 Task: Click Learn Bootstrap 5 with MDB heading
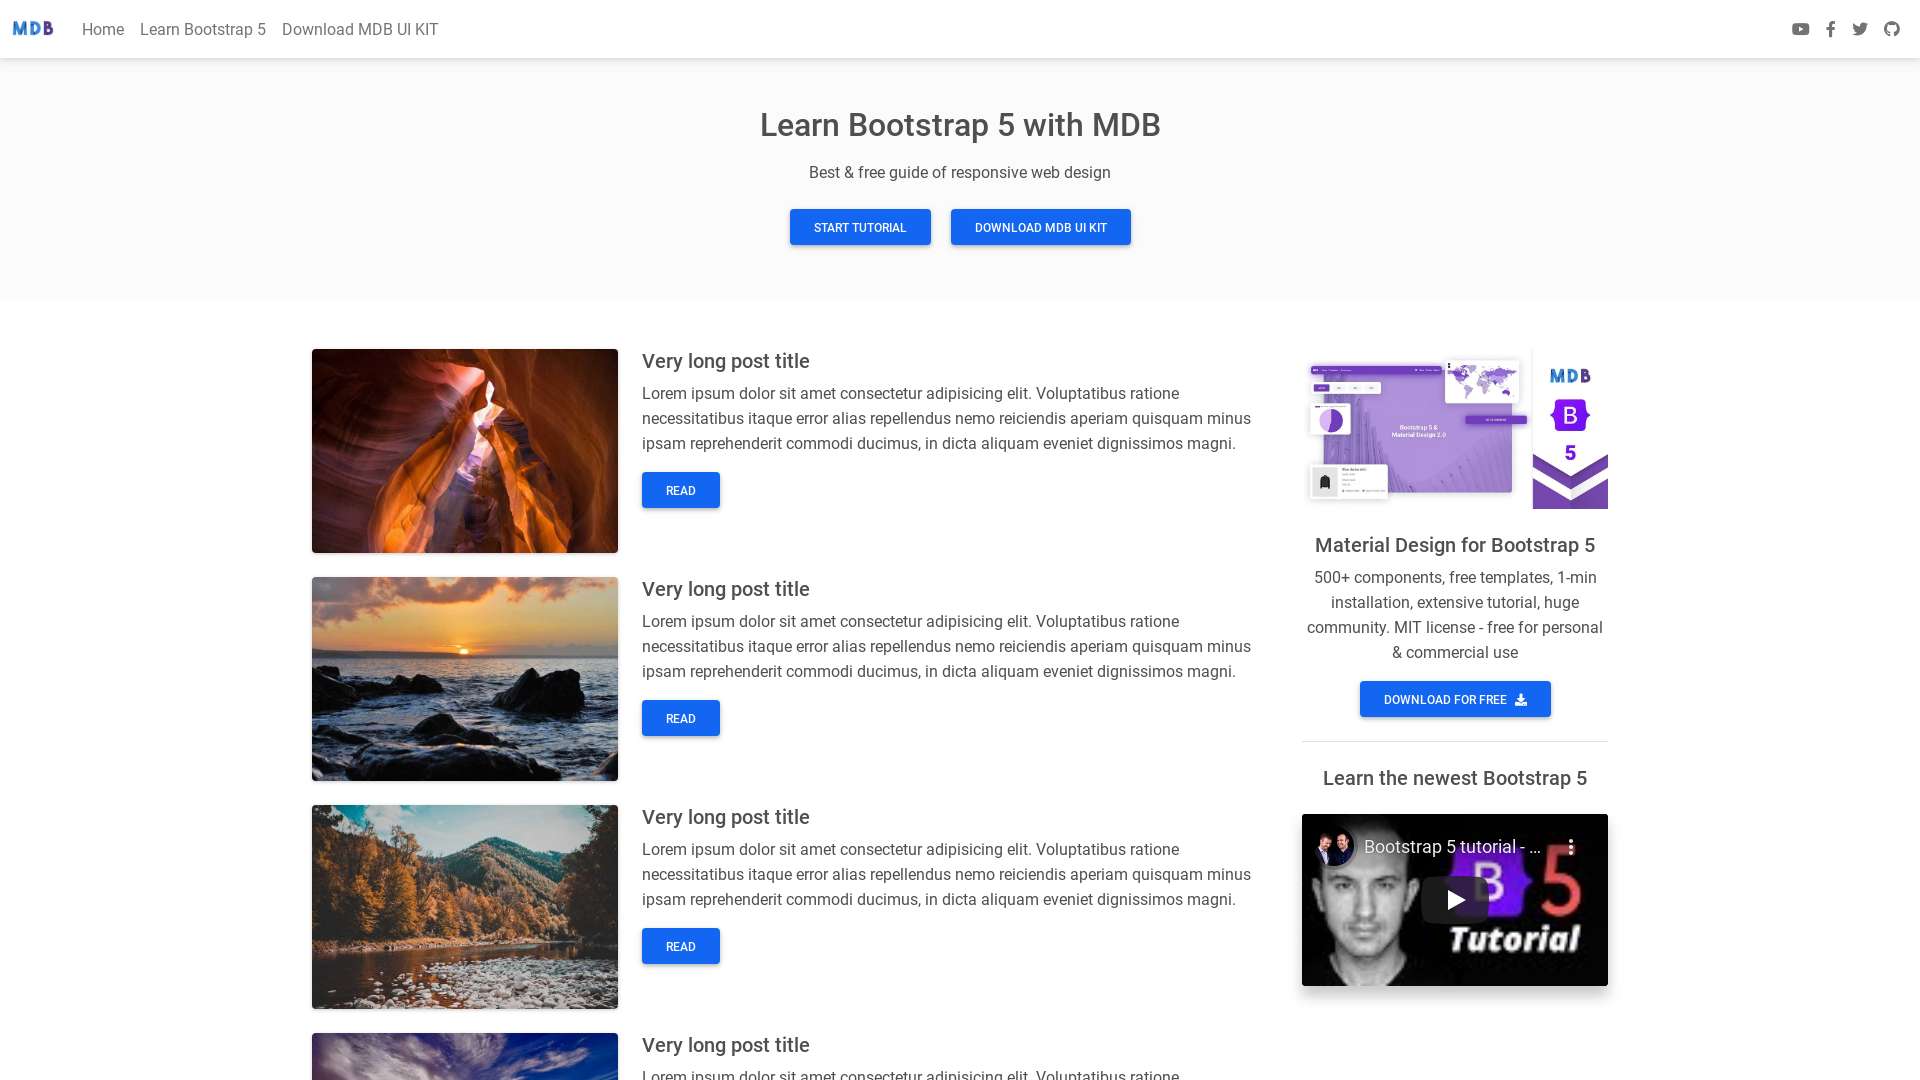(960, 125)
